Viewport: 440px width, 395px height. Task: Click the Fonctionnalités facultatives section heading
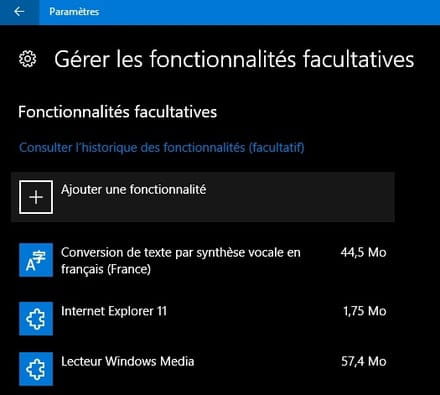[118, 112]
